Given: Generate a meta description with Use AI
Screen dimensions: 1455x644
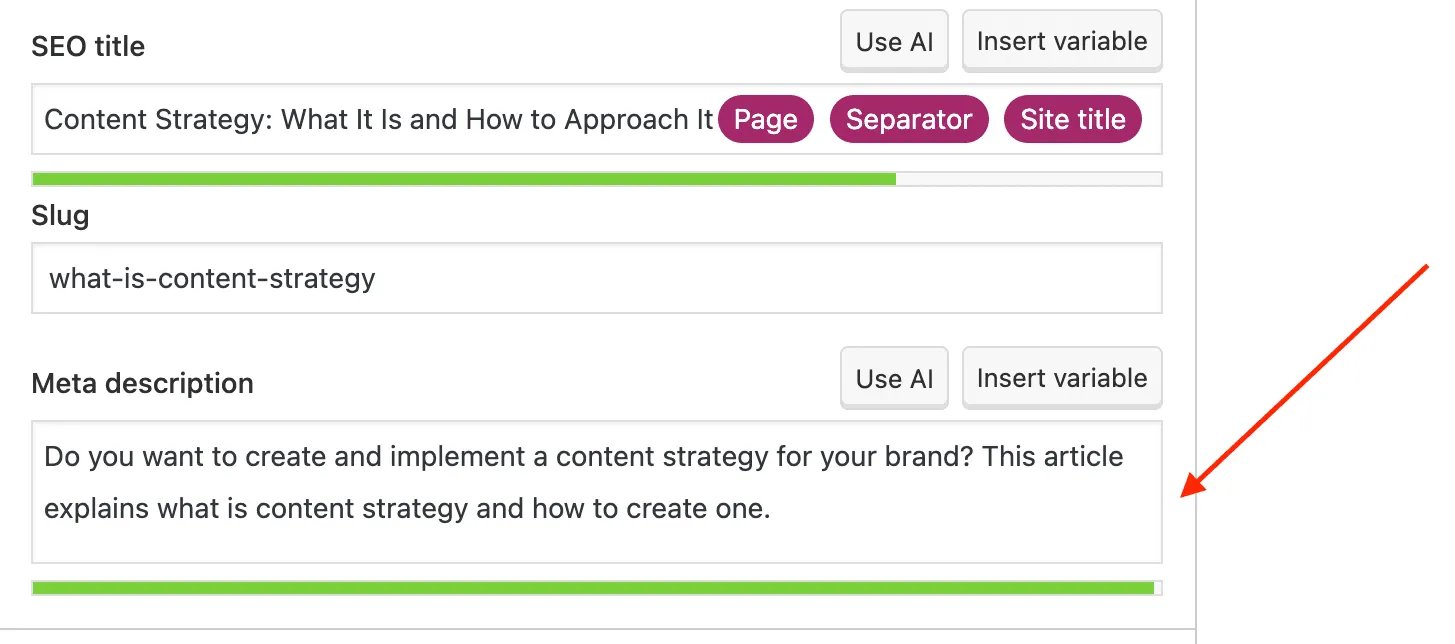Looking at the screenshot, I should [893, 377].
